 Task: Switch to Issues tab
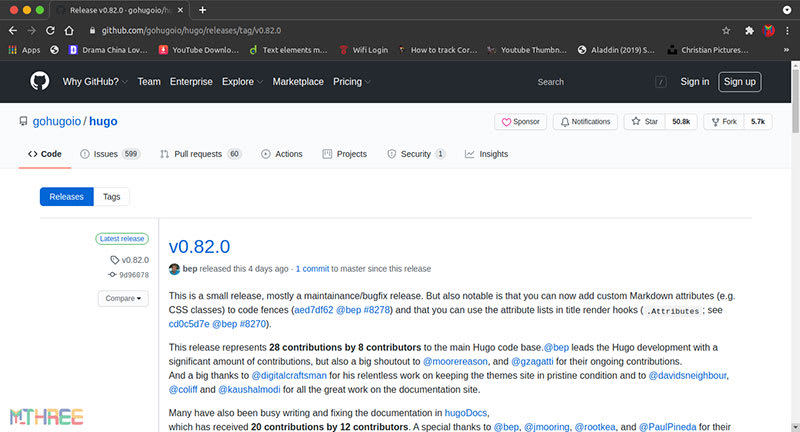coord(110,154)
